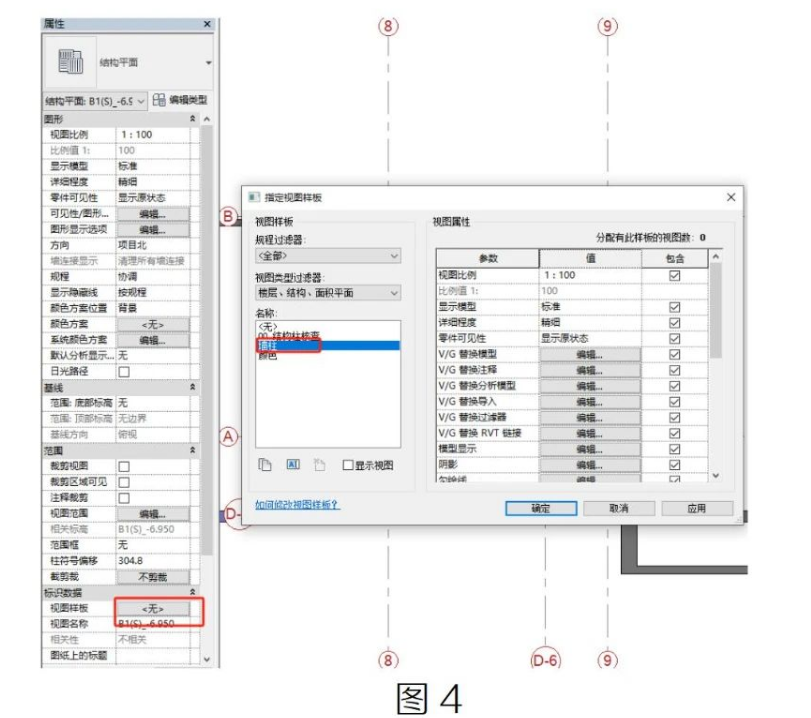Uncheck 包含 for 详细程度 row
Viewport: 811px width, 718px height.
click(x=674, y=323)
